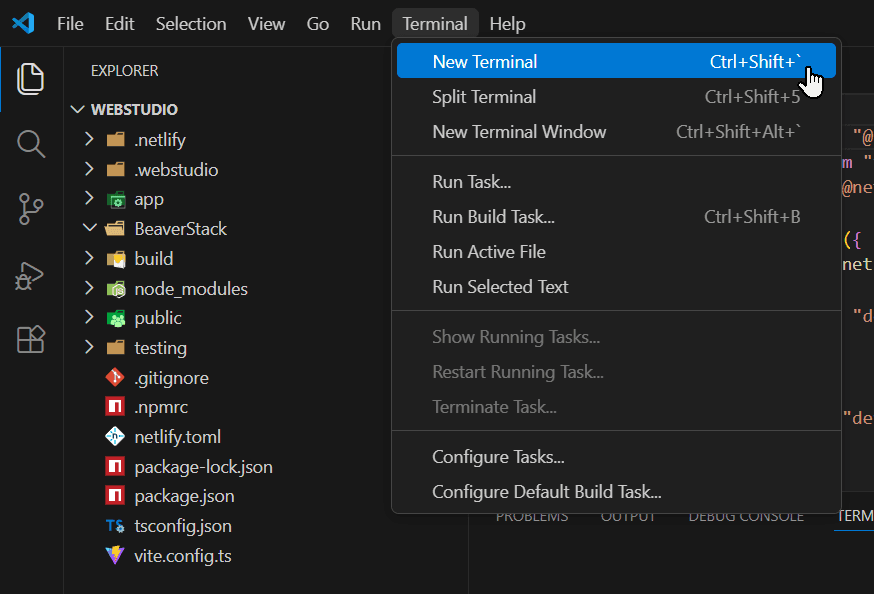Collapse the WEBSTUDIO root section
The image size is (874, 594).
pyautogui.click(x=76, y=110)
